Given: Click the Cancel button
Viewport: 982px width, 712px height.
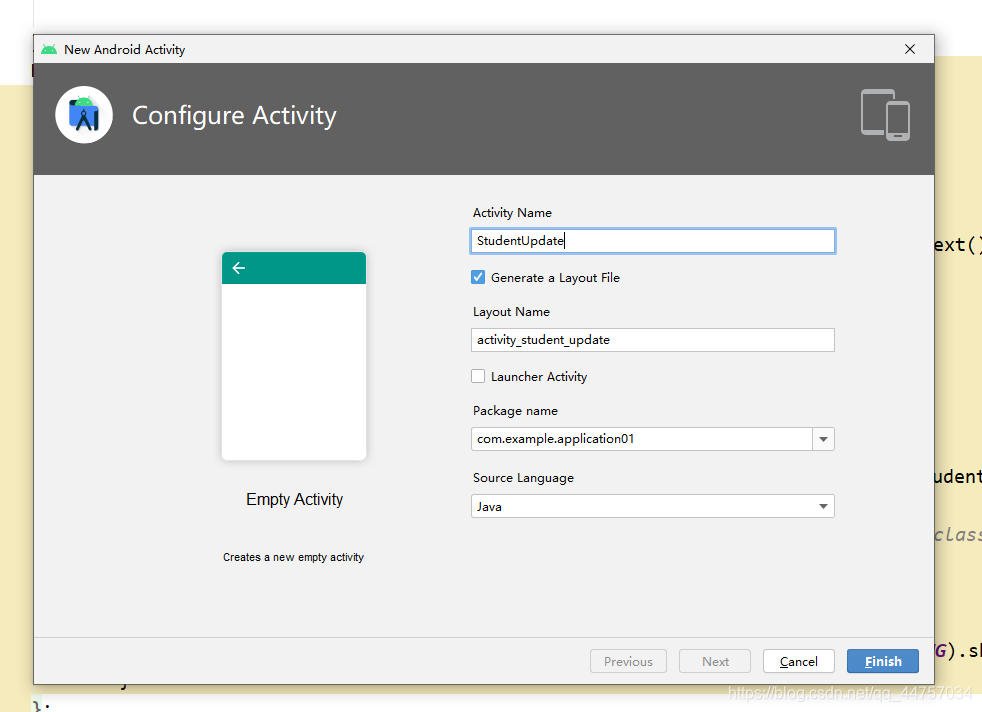Looking at the screenshot, I should tap(799, 661).
